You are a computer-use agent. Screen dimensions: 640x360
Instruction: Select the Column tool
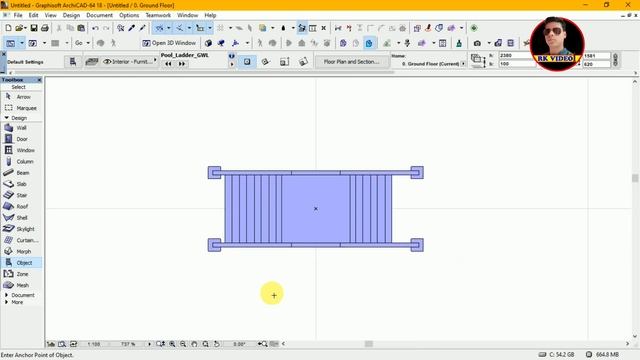(x=21, y=162)
